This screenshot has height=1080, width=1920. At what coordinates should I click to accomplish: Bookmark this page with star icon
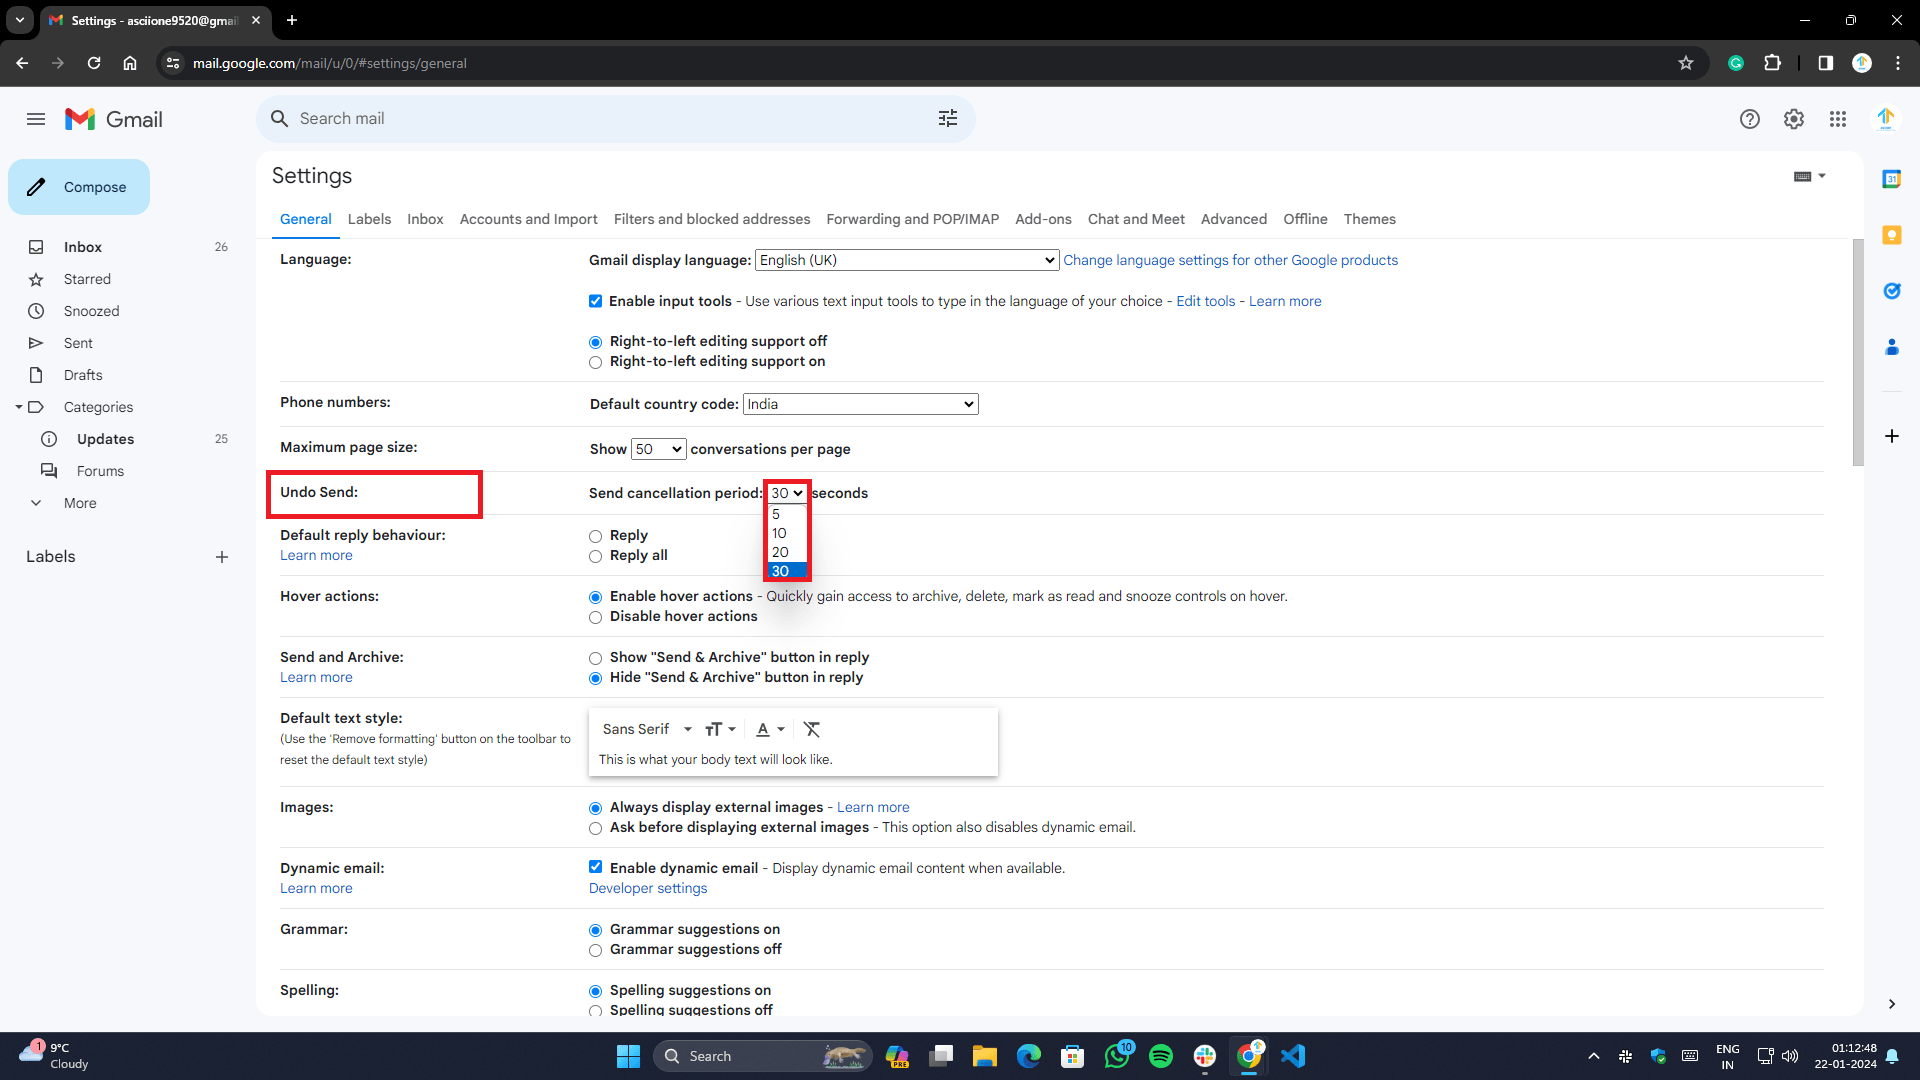(x=1686, y=63)
